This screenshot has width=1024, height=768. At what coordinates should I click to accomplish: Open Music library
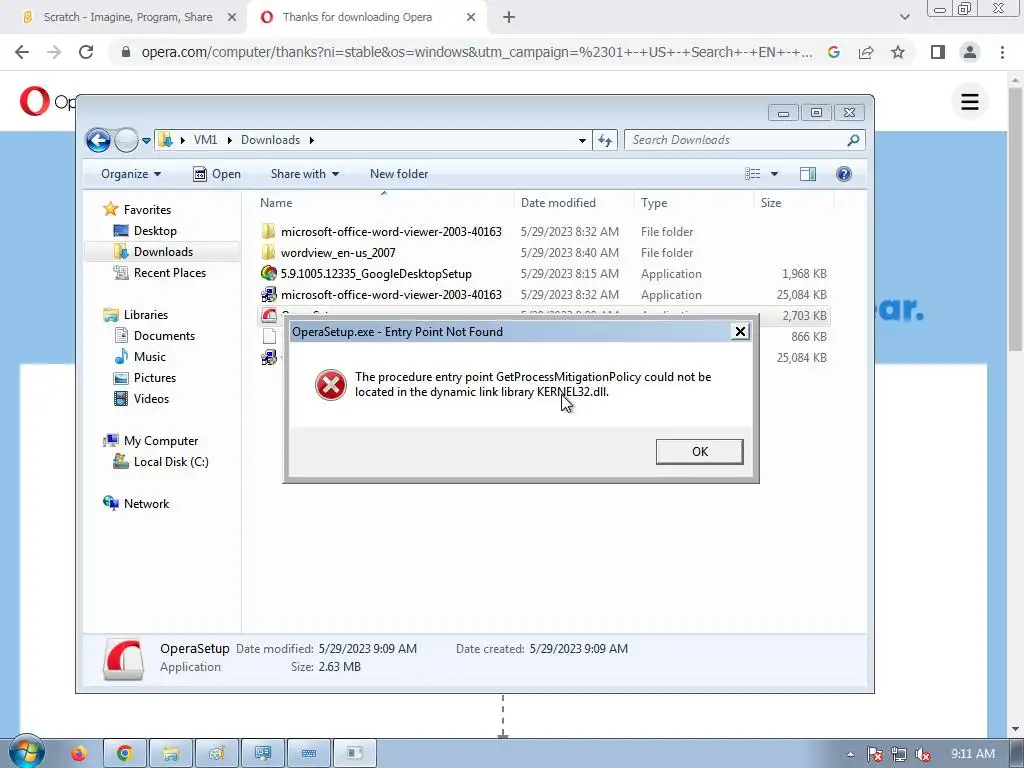point(150,357)
